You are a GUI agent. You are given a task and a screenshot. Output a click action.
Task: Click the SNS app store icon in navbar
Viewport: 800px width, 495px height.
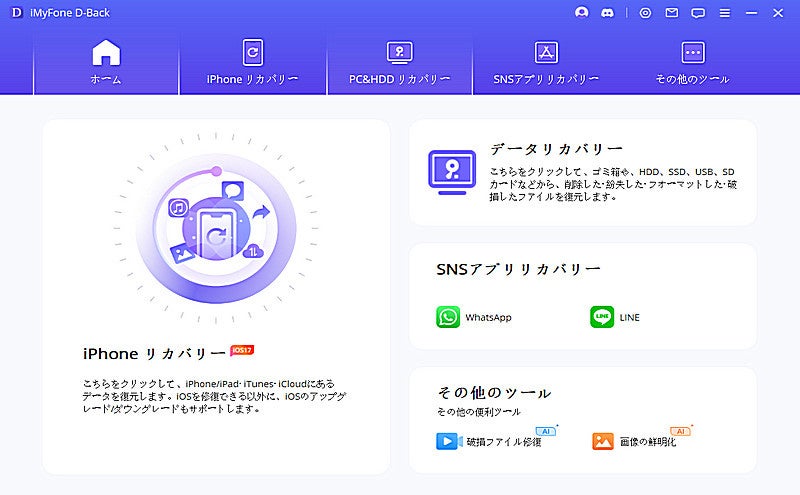click(x=546, y=52)
